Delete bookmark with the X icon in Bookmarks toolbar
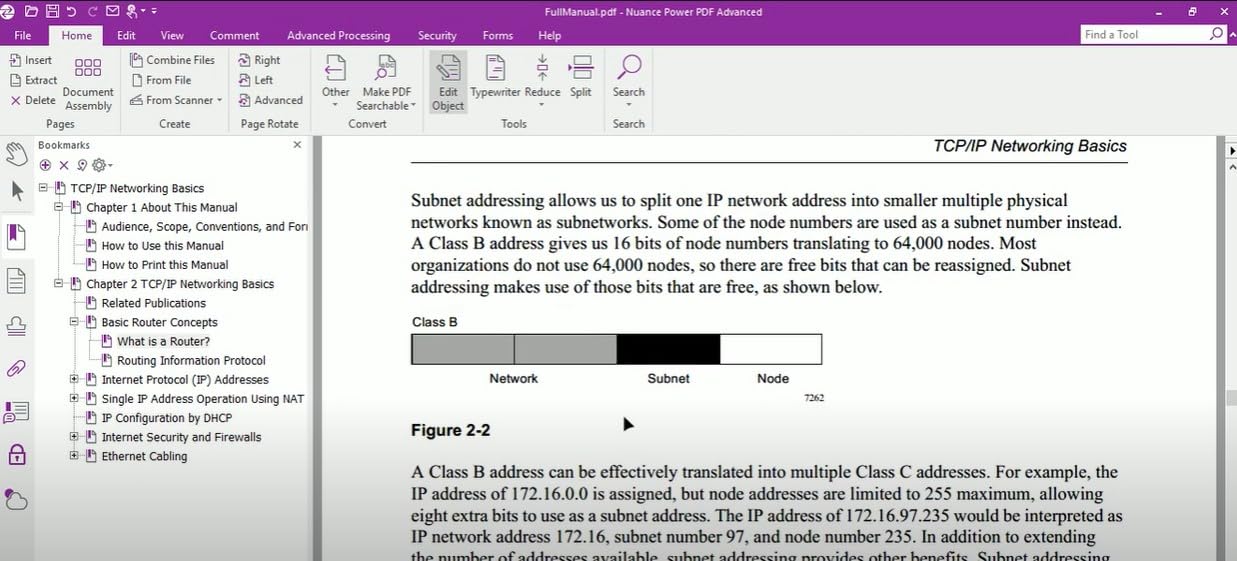The image size is (1237, 561). click(64, 165)
